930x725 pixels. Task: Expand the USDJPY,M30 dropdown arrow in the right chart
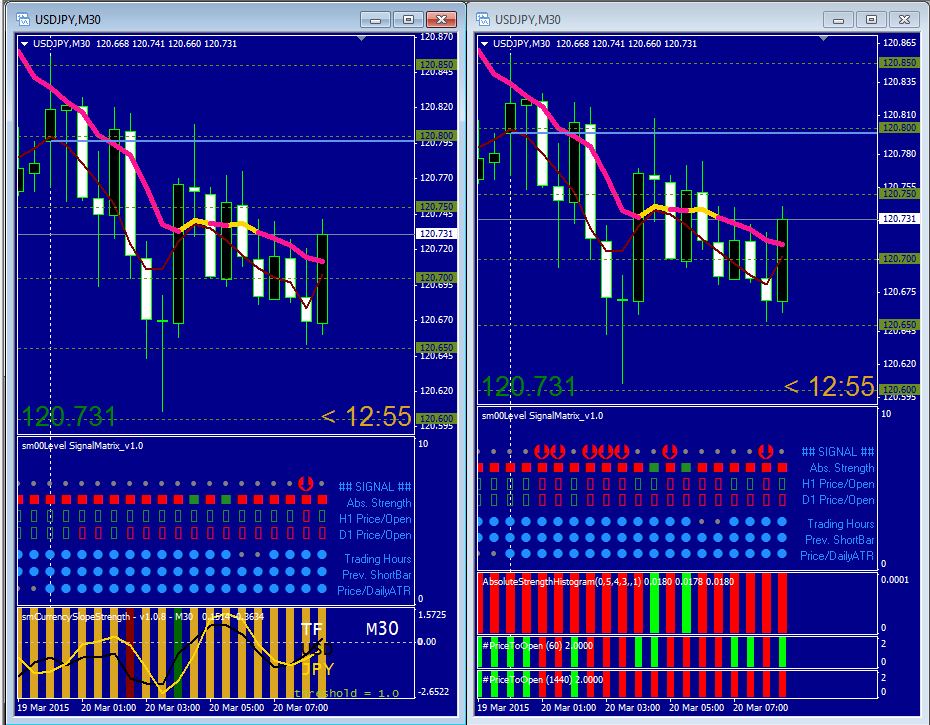pos(485,44)
